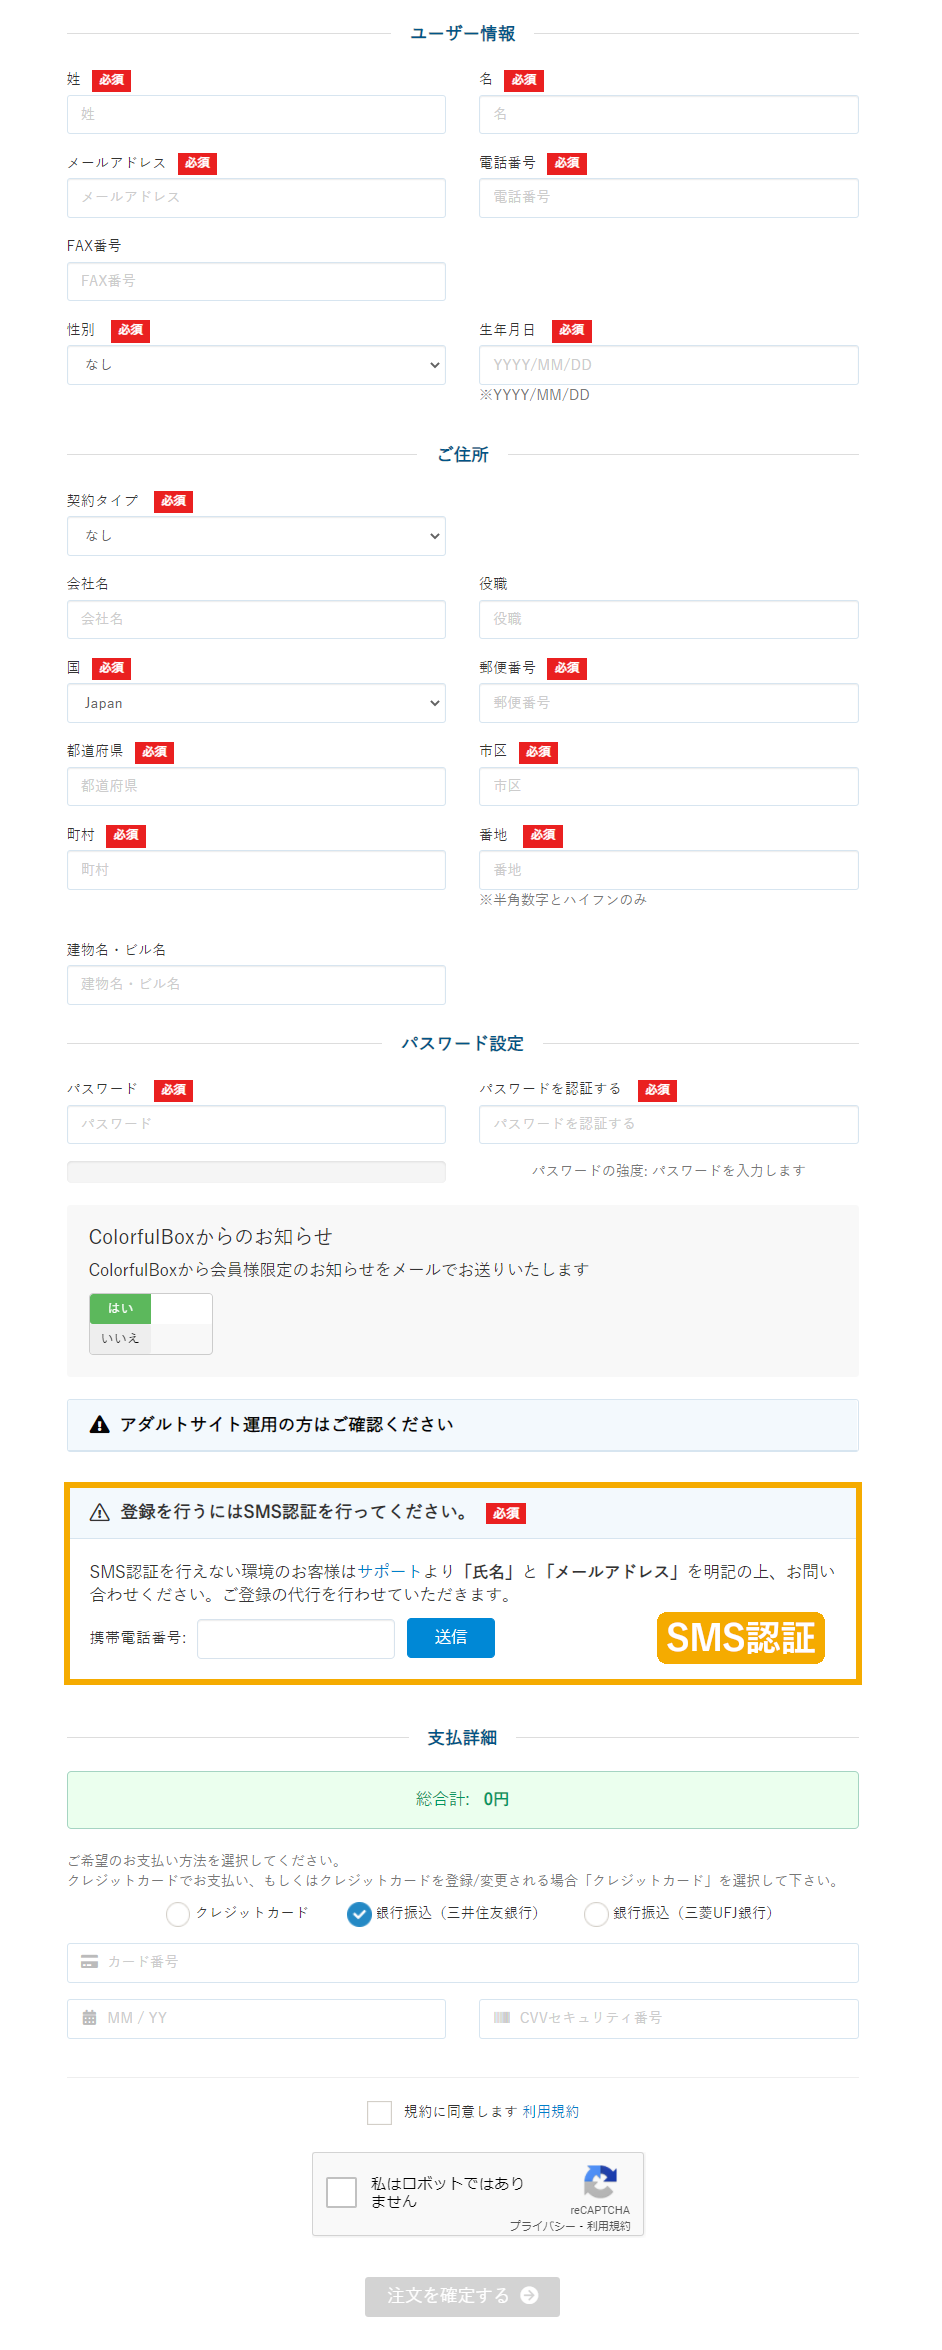
Task: Open the 契約タイプ dropdown
Action: tap(256, 536)
